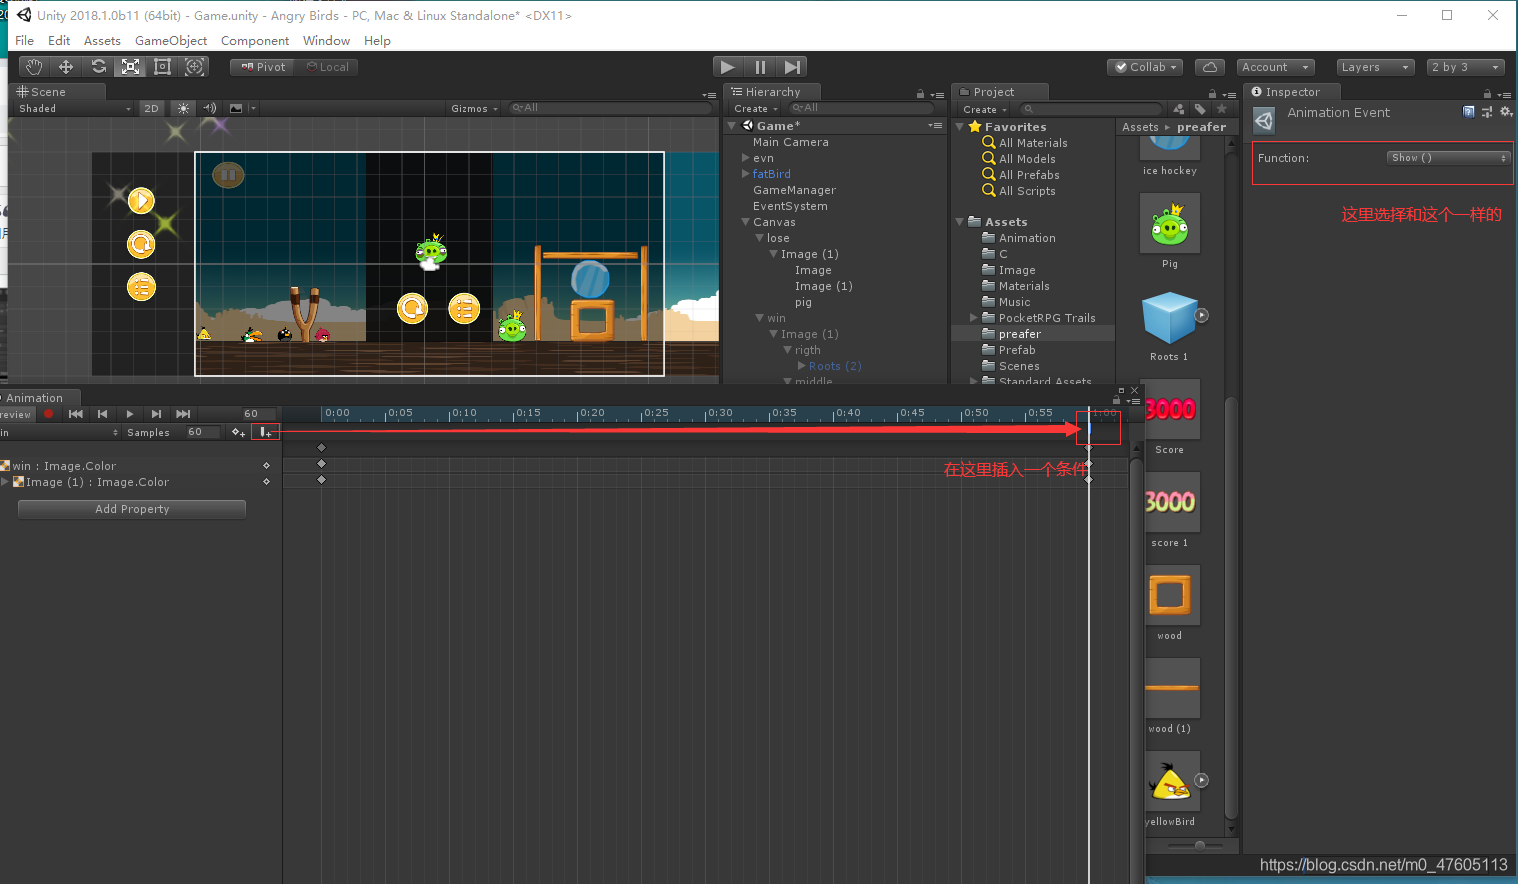This screenshot has width=1518, height=884.
Task: Open Cloud services via cloud icon
Action: 1210,67
